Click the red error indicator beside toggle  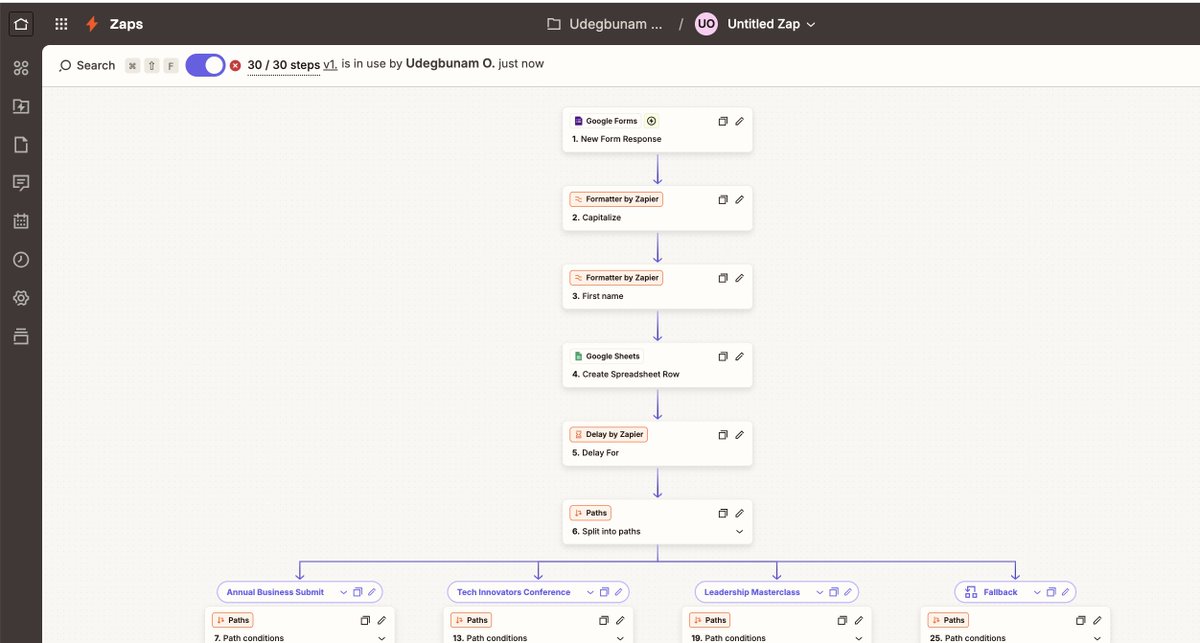click(x=235, y=65)
